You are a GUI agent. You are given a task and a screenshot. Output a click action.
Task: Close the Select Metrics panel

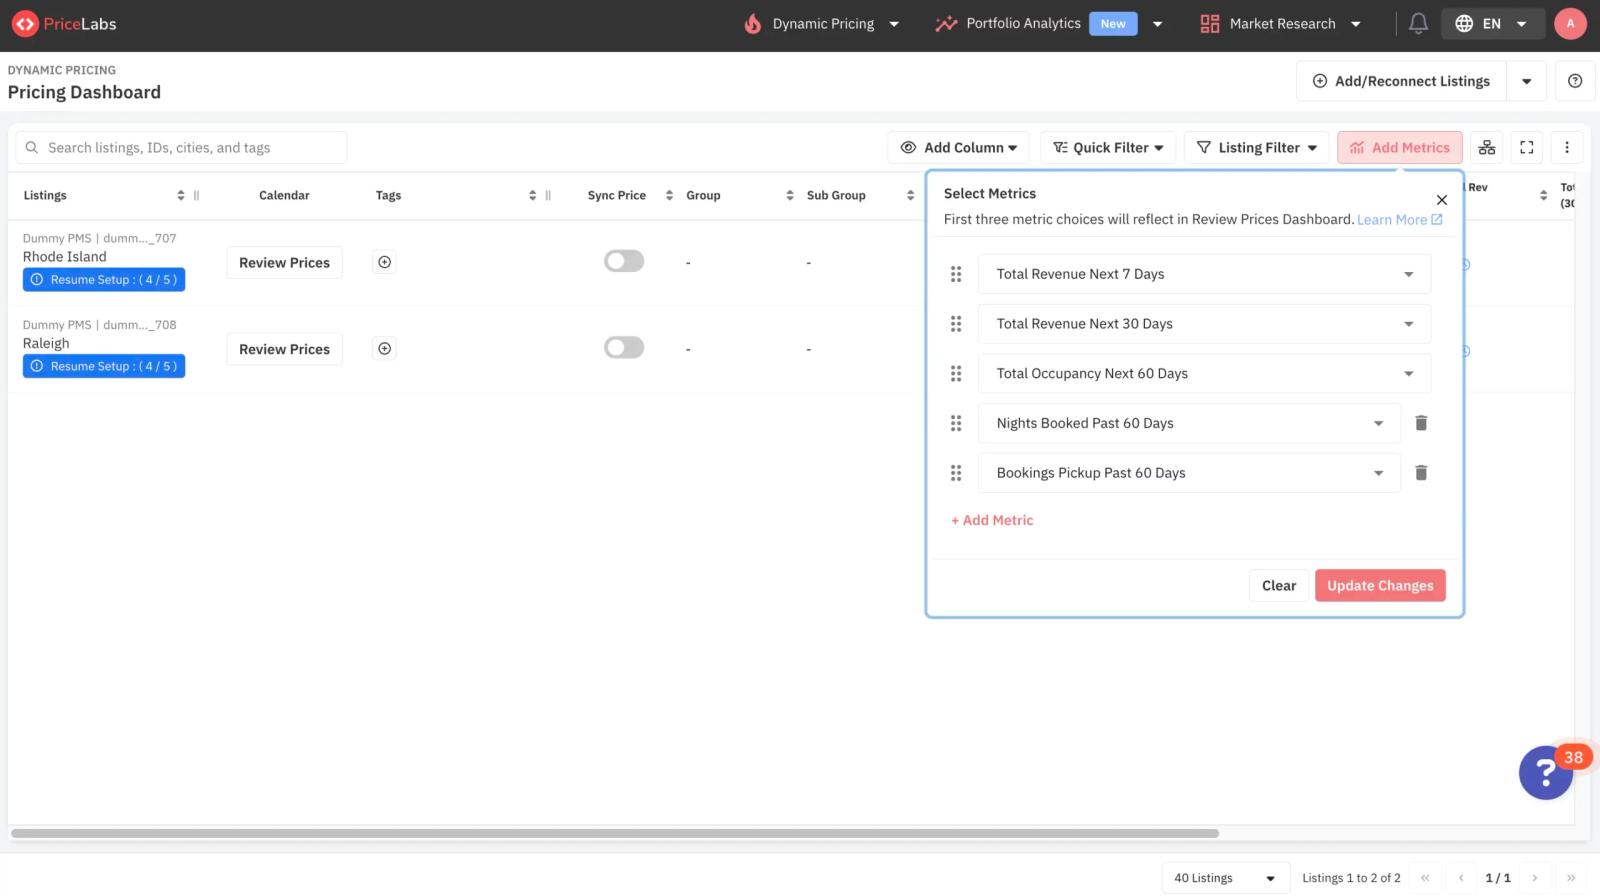(1442, 200)
